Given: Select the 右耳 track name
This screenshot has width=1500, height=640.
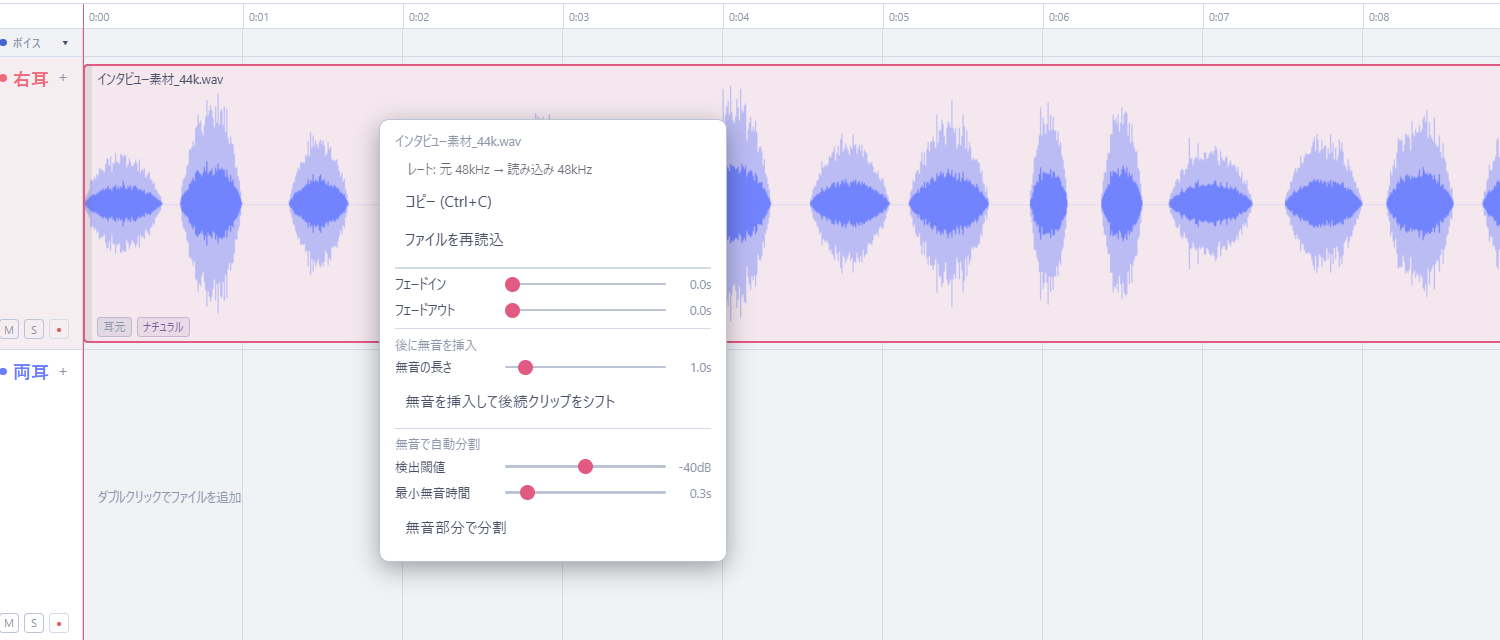Looking at the screenshot, I should click(31, 79).
